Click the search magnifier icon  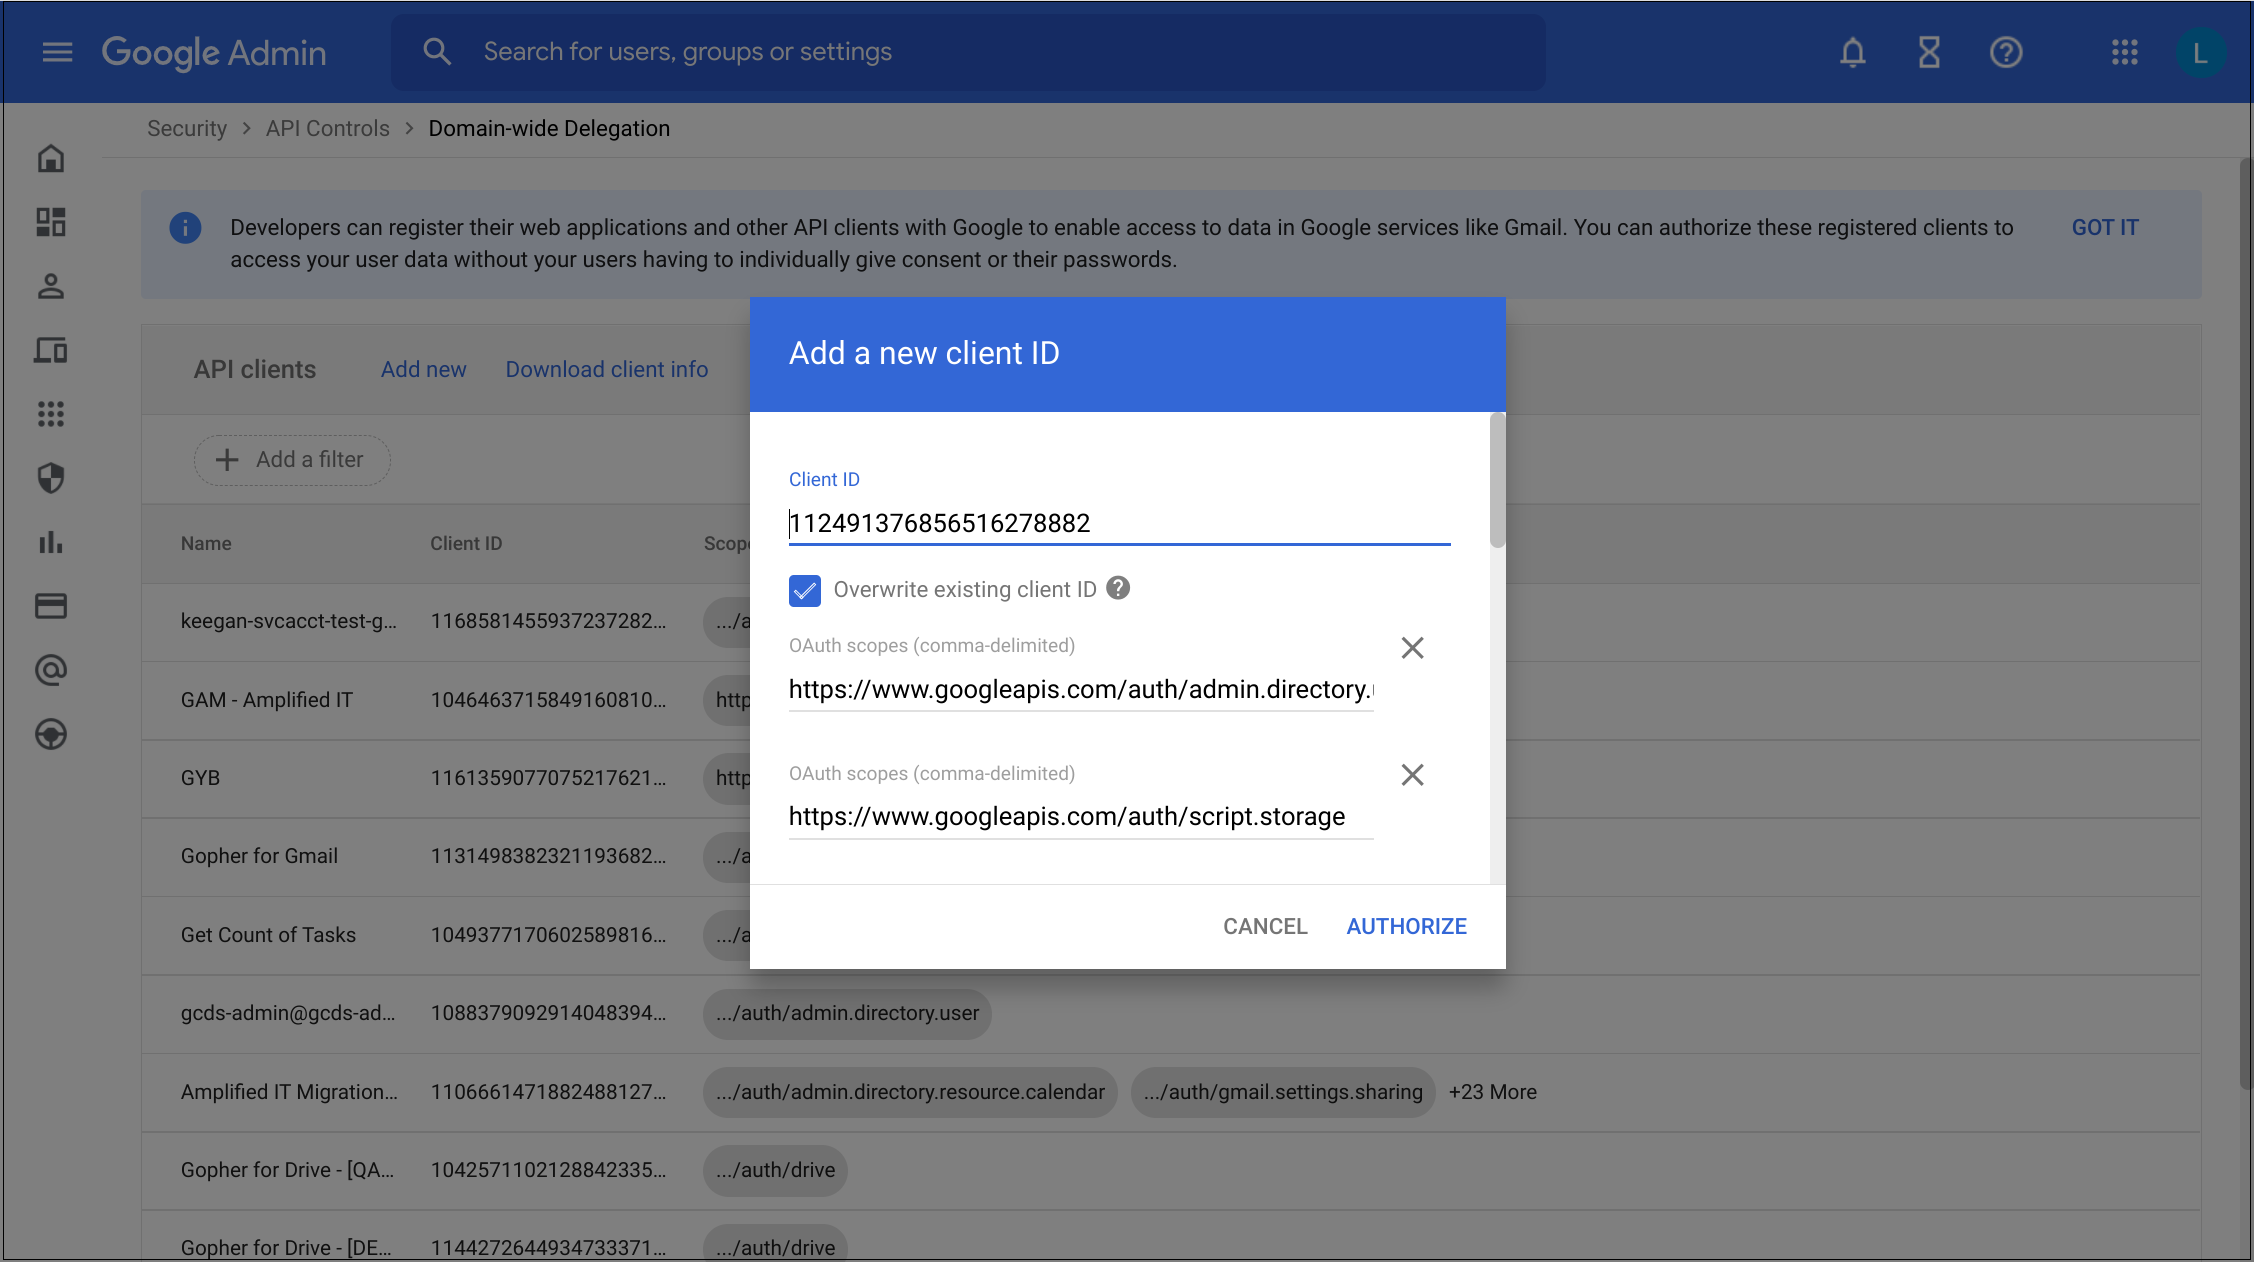pyautogui.click(x=437, y=52)
